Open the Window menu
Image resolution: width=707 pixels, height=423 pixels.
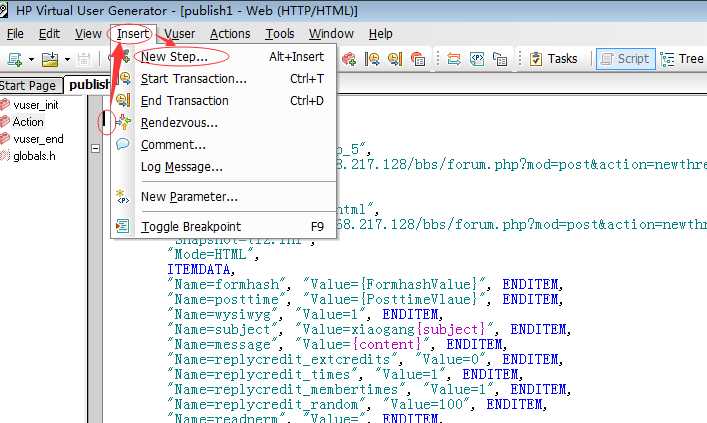coord(331,34)
